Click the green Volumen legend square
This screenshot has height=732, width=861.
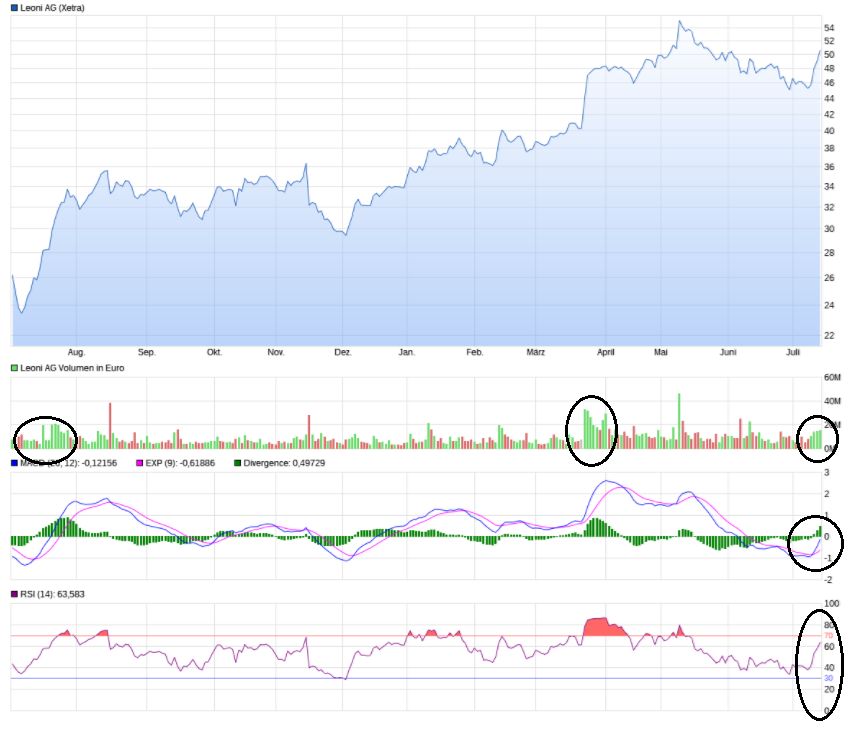point(14,368)
